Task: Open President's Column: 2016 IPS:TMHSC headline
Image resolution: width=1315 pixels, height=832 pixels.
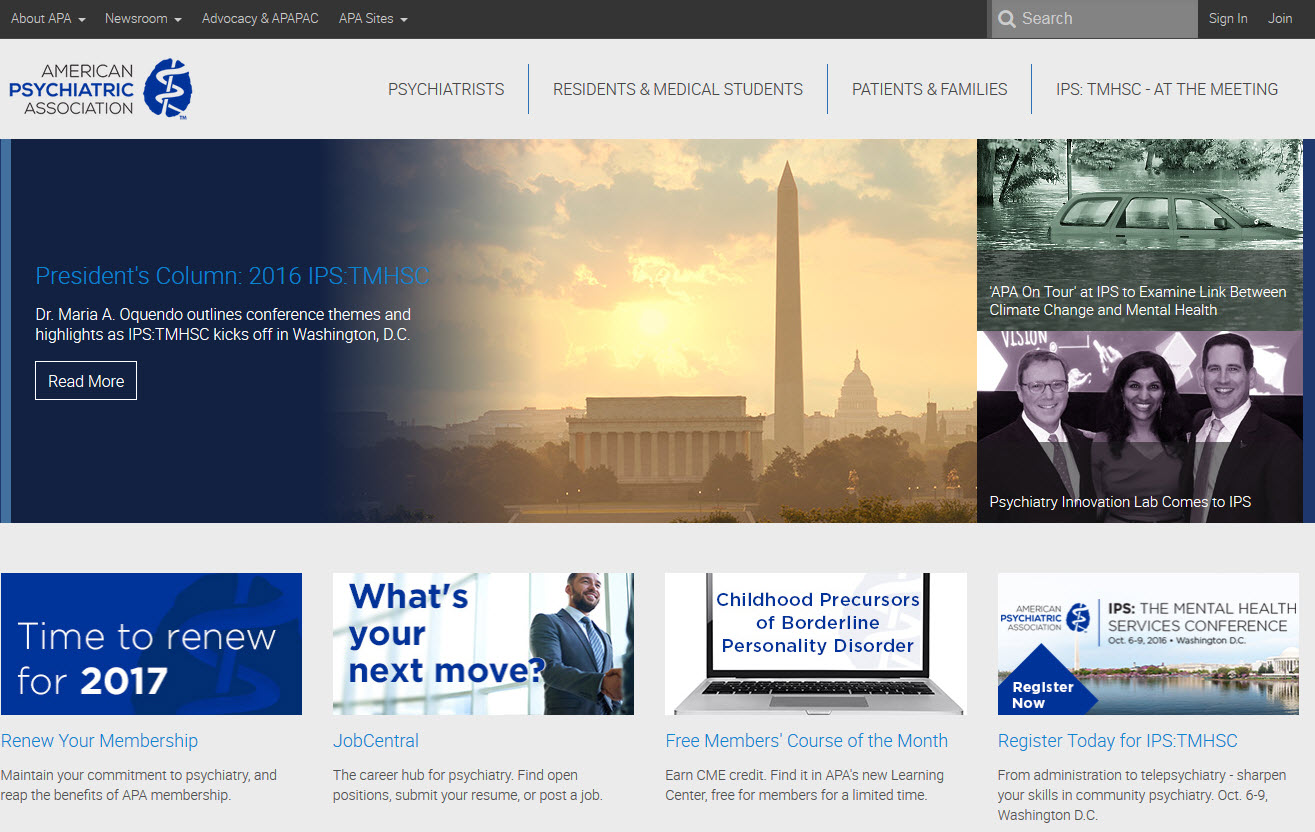Action: (x=232, y=276)
